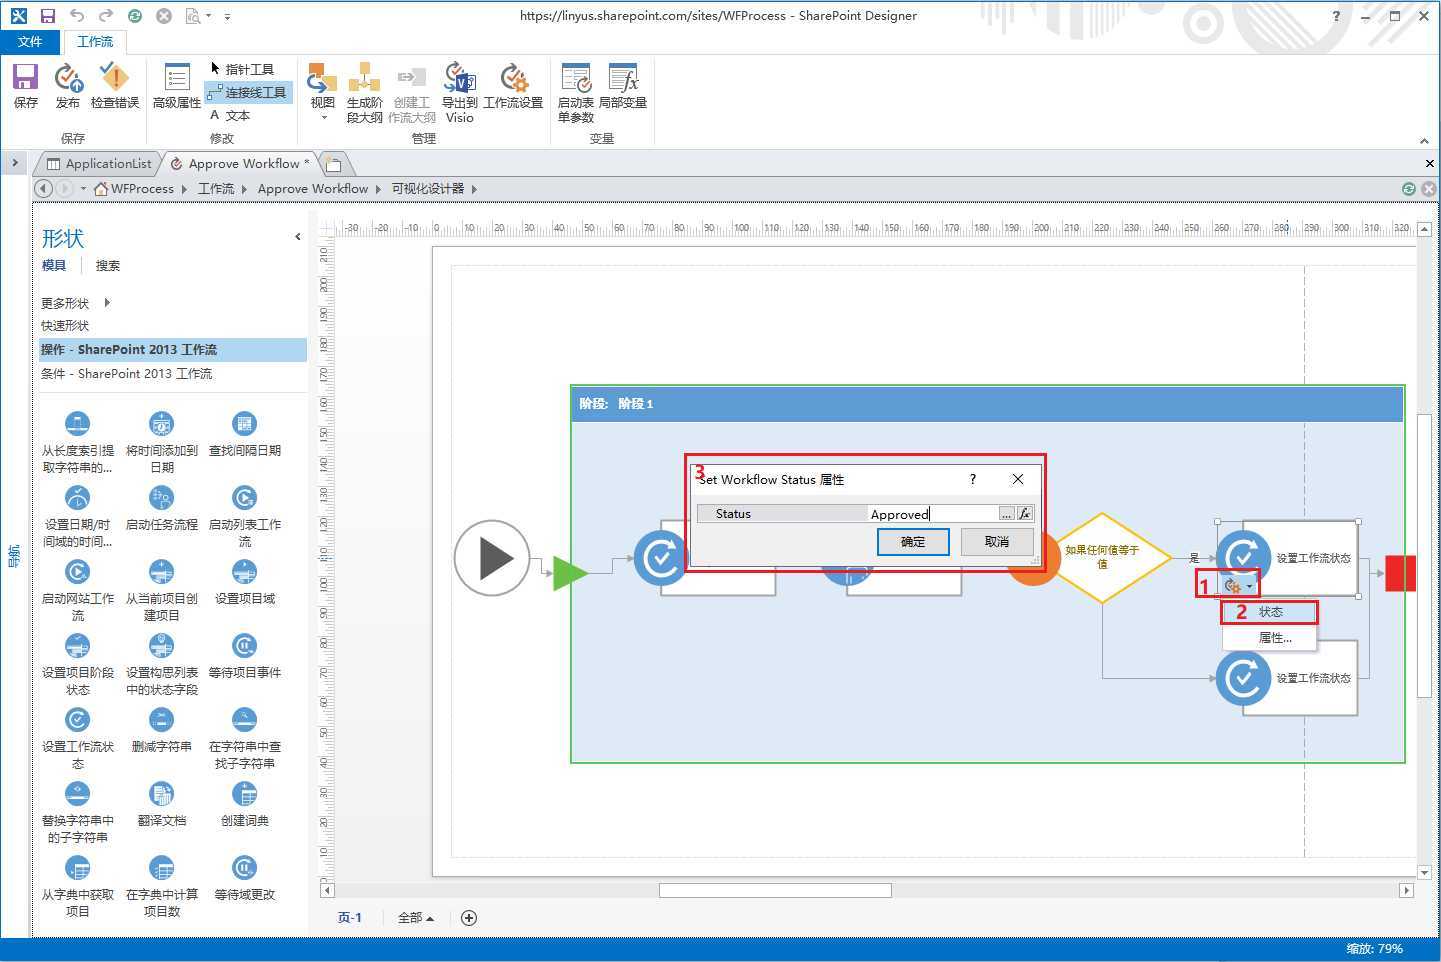
Task: Click 工作流 breadcrumb link
Action: tap(216, 188)
